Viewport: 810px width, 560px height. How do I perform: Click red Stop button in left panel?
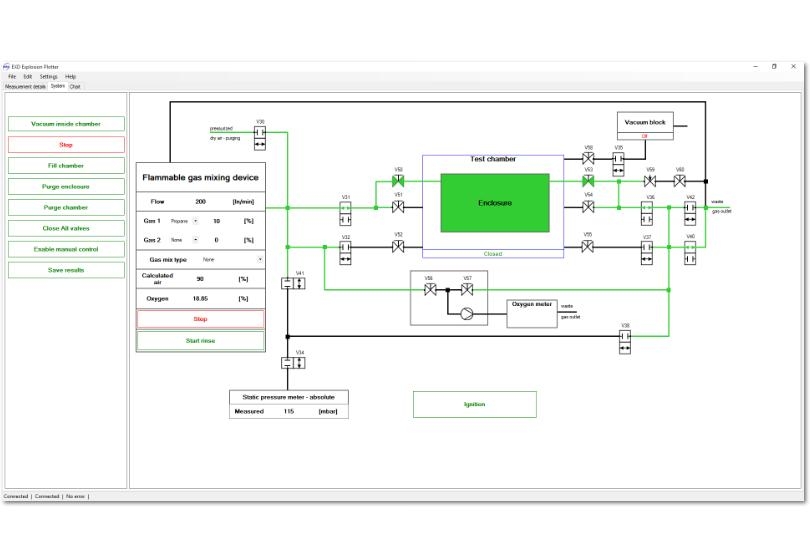(66, 145)
